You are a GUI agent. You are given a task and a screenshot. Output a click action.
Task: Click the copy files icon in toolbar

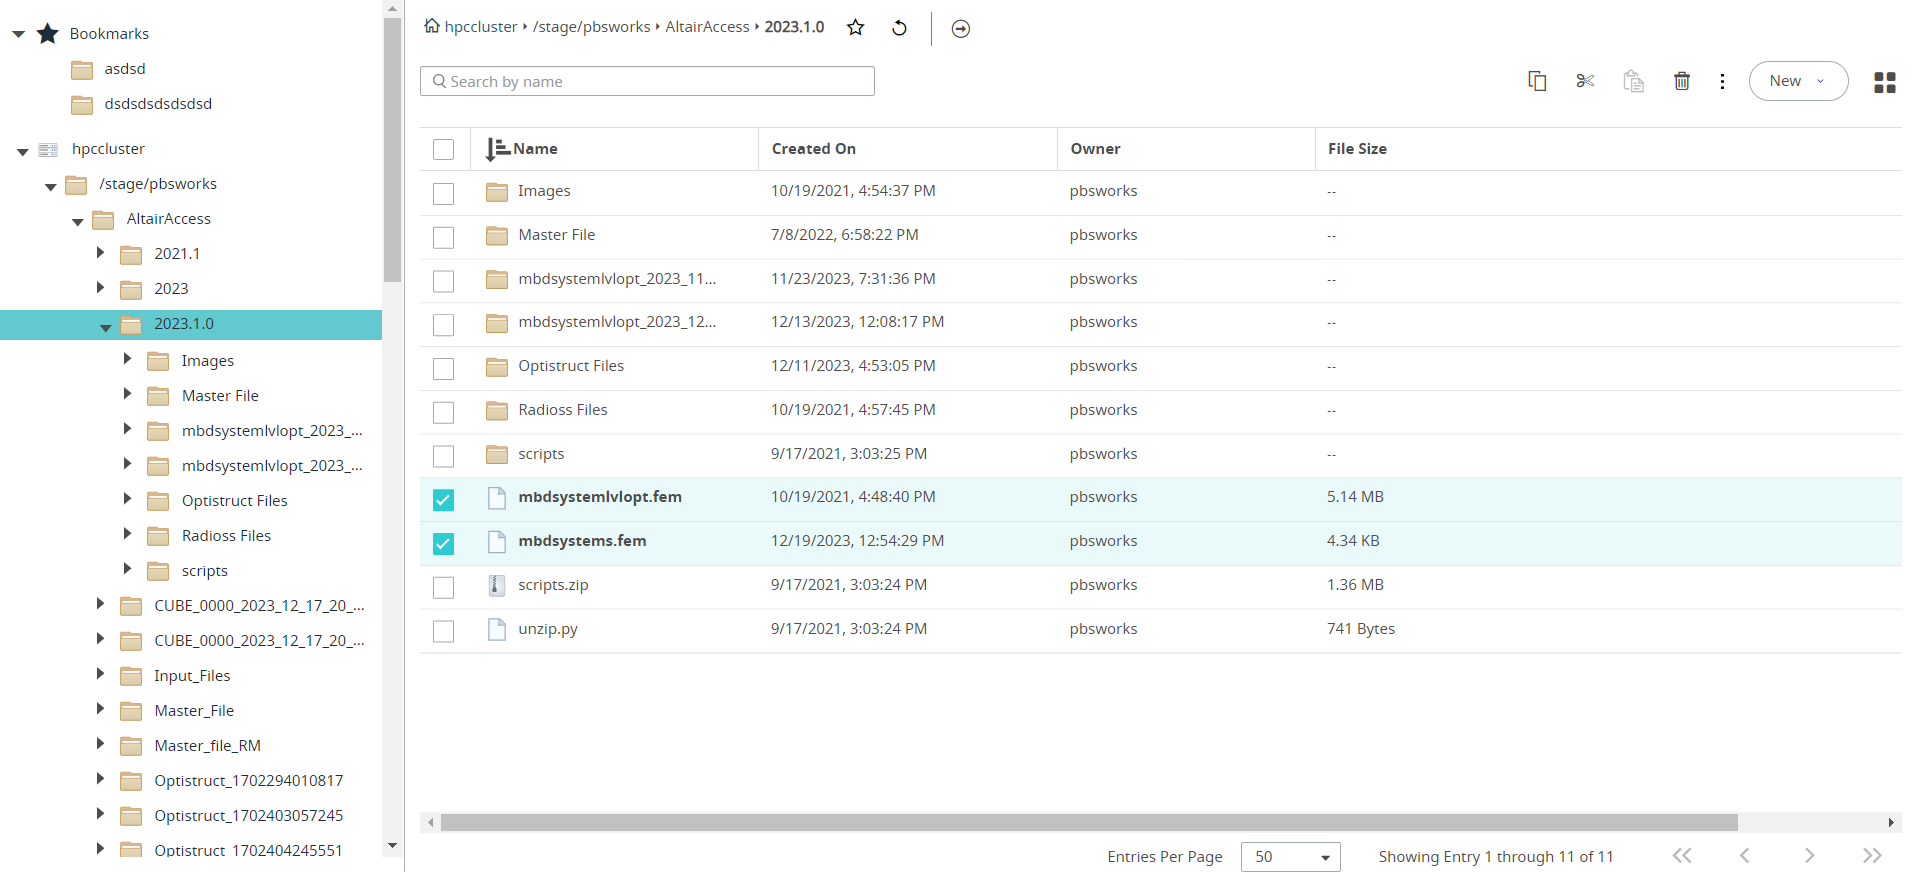click(1537, 81)
